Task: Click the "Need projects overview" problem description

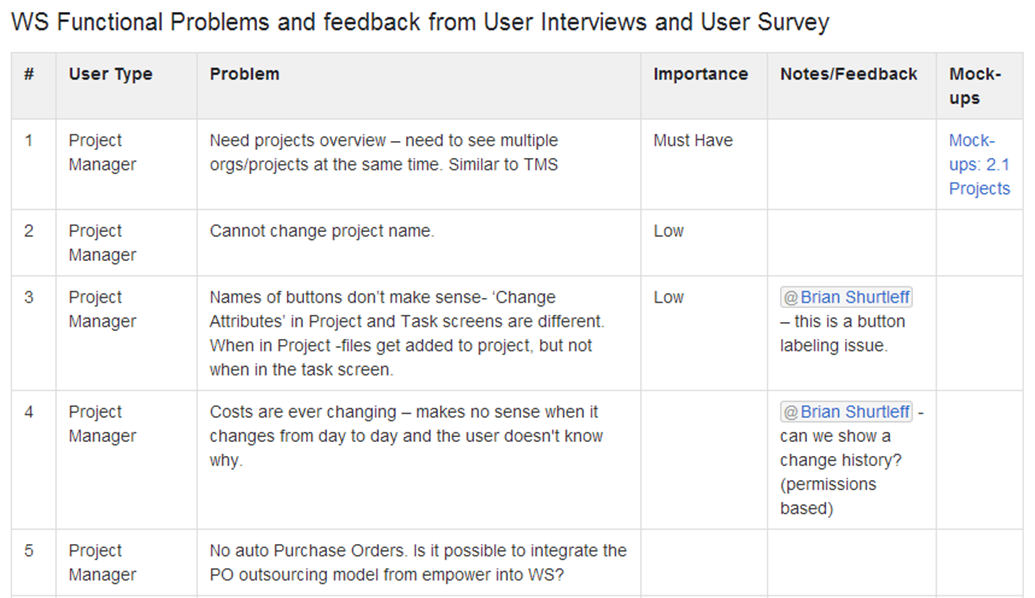Action: pos(383,153)
